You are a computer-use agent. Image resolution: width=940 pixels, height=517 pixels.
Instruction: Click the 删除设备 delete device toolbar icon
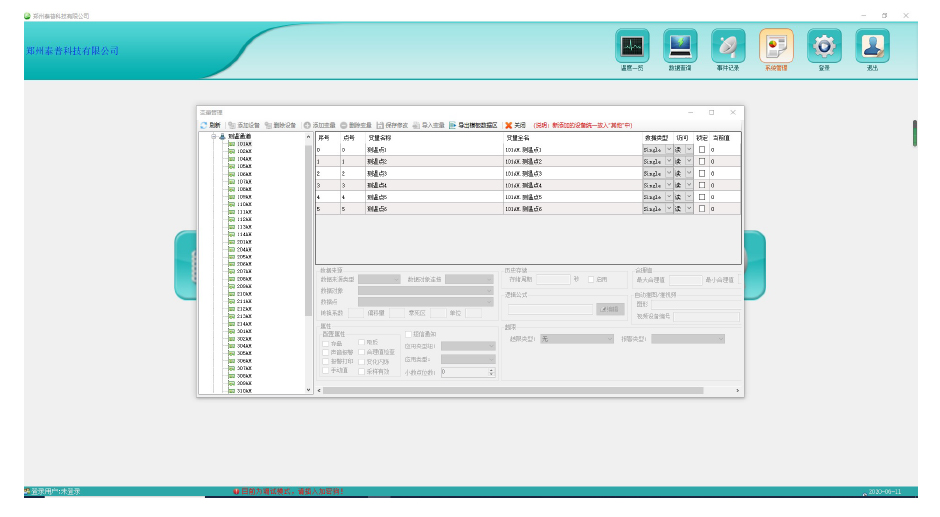268,125
